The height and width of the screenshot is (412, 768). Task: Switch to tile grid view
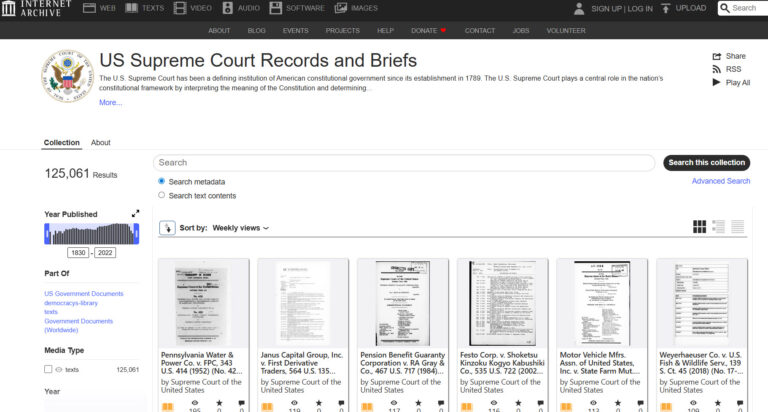699,226
